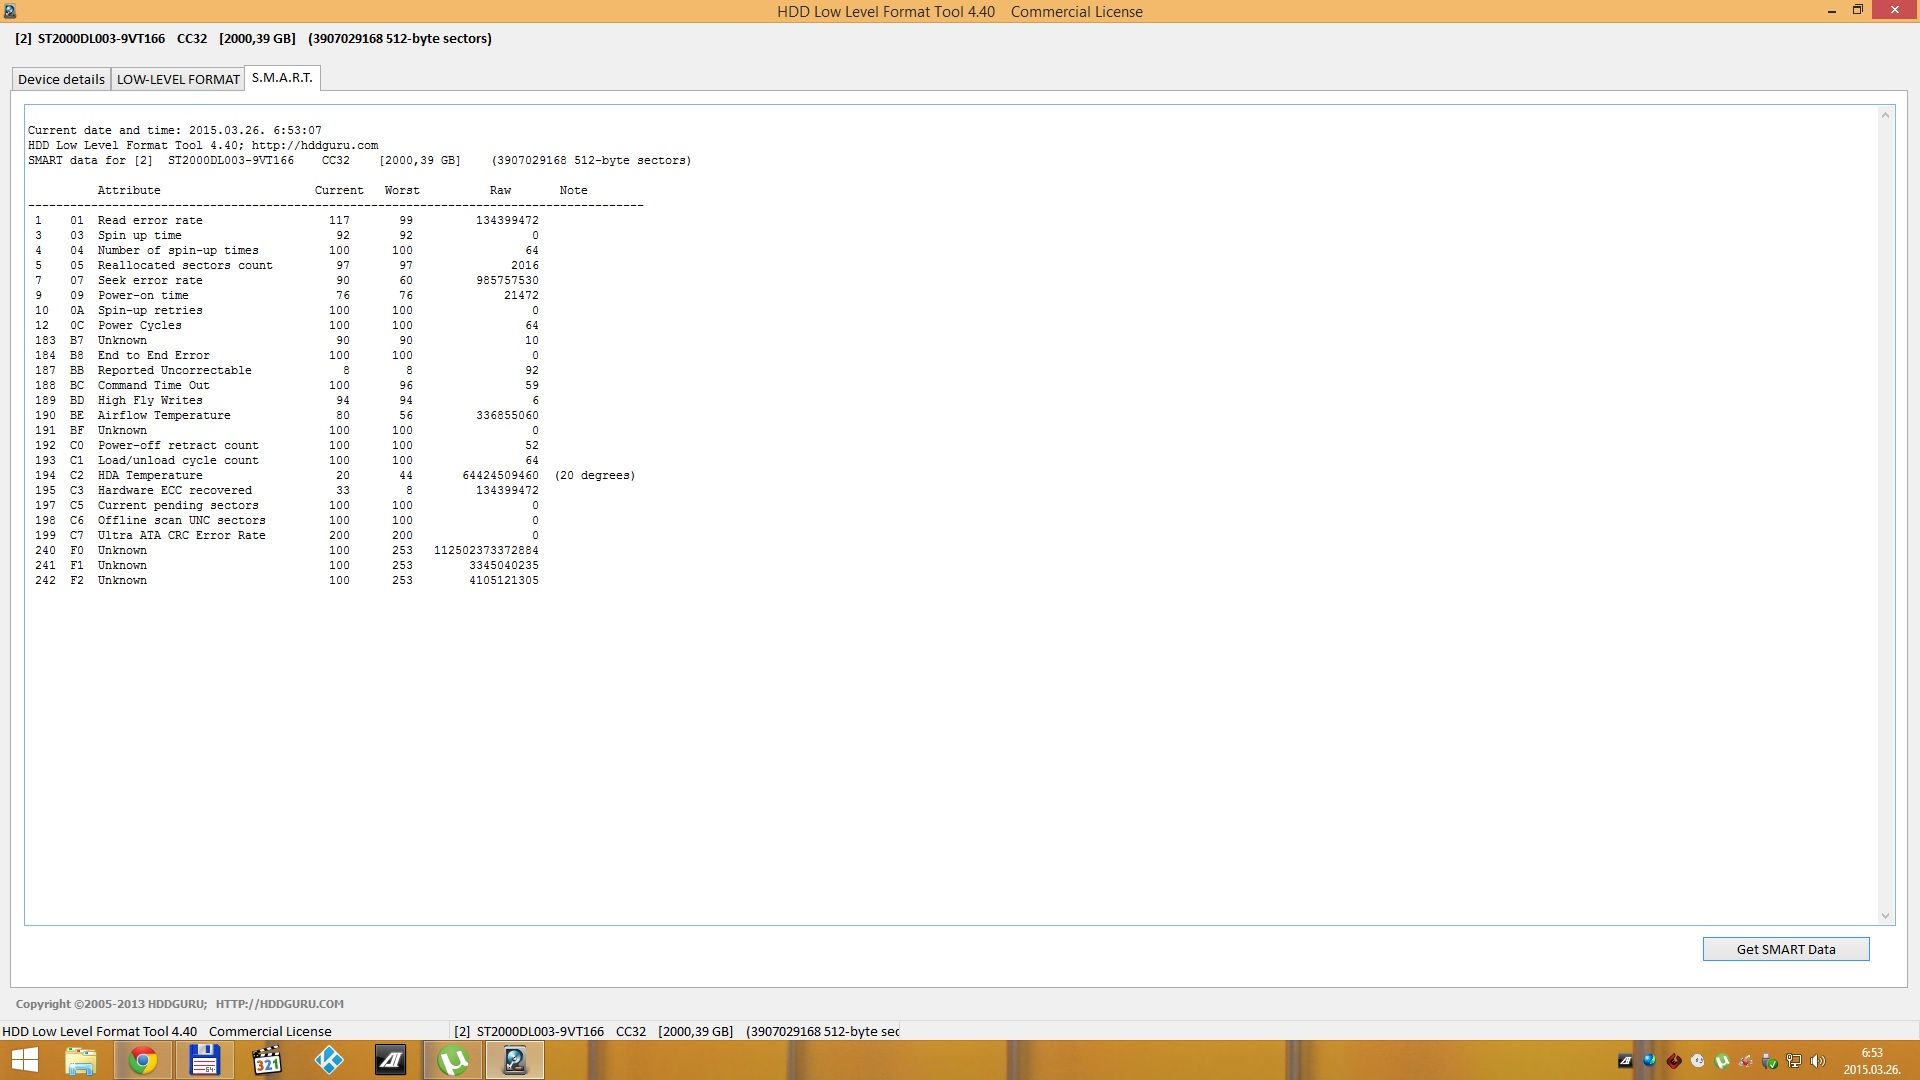The image size is (1920, 1080).
Task: Click the 'Airflow Temperature' attribute row
Action: [x=287, y=415]
